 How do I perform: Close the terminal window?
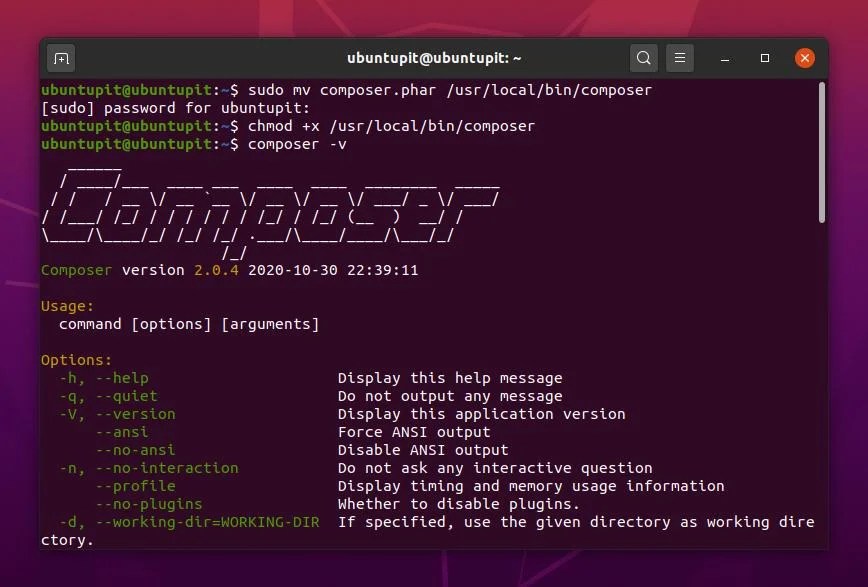(804, 58)
